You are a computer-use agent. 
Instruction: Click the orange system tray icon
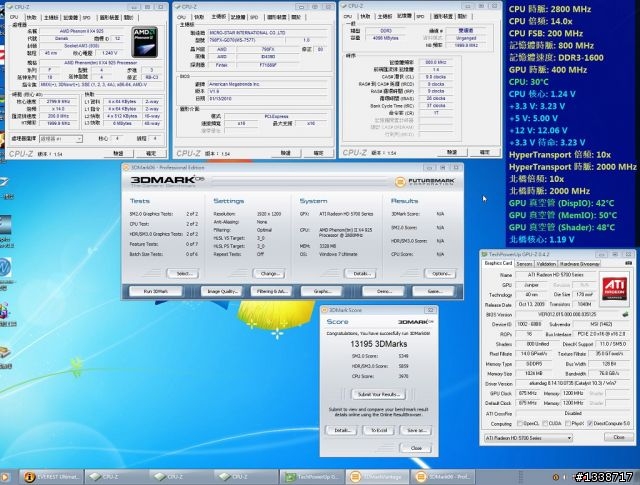[x=556, y=477]
